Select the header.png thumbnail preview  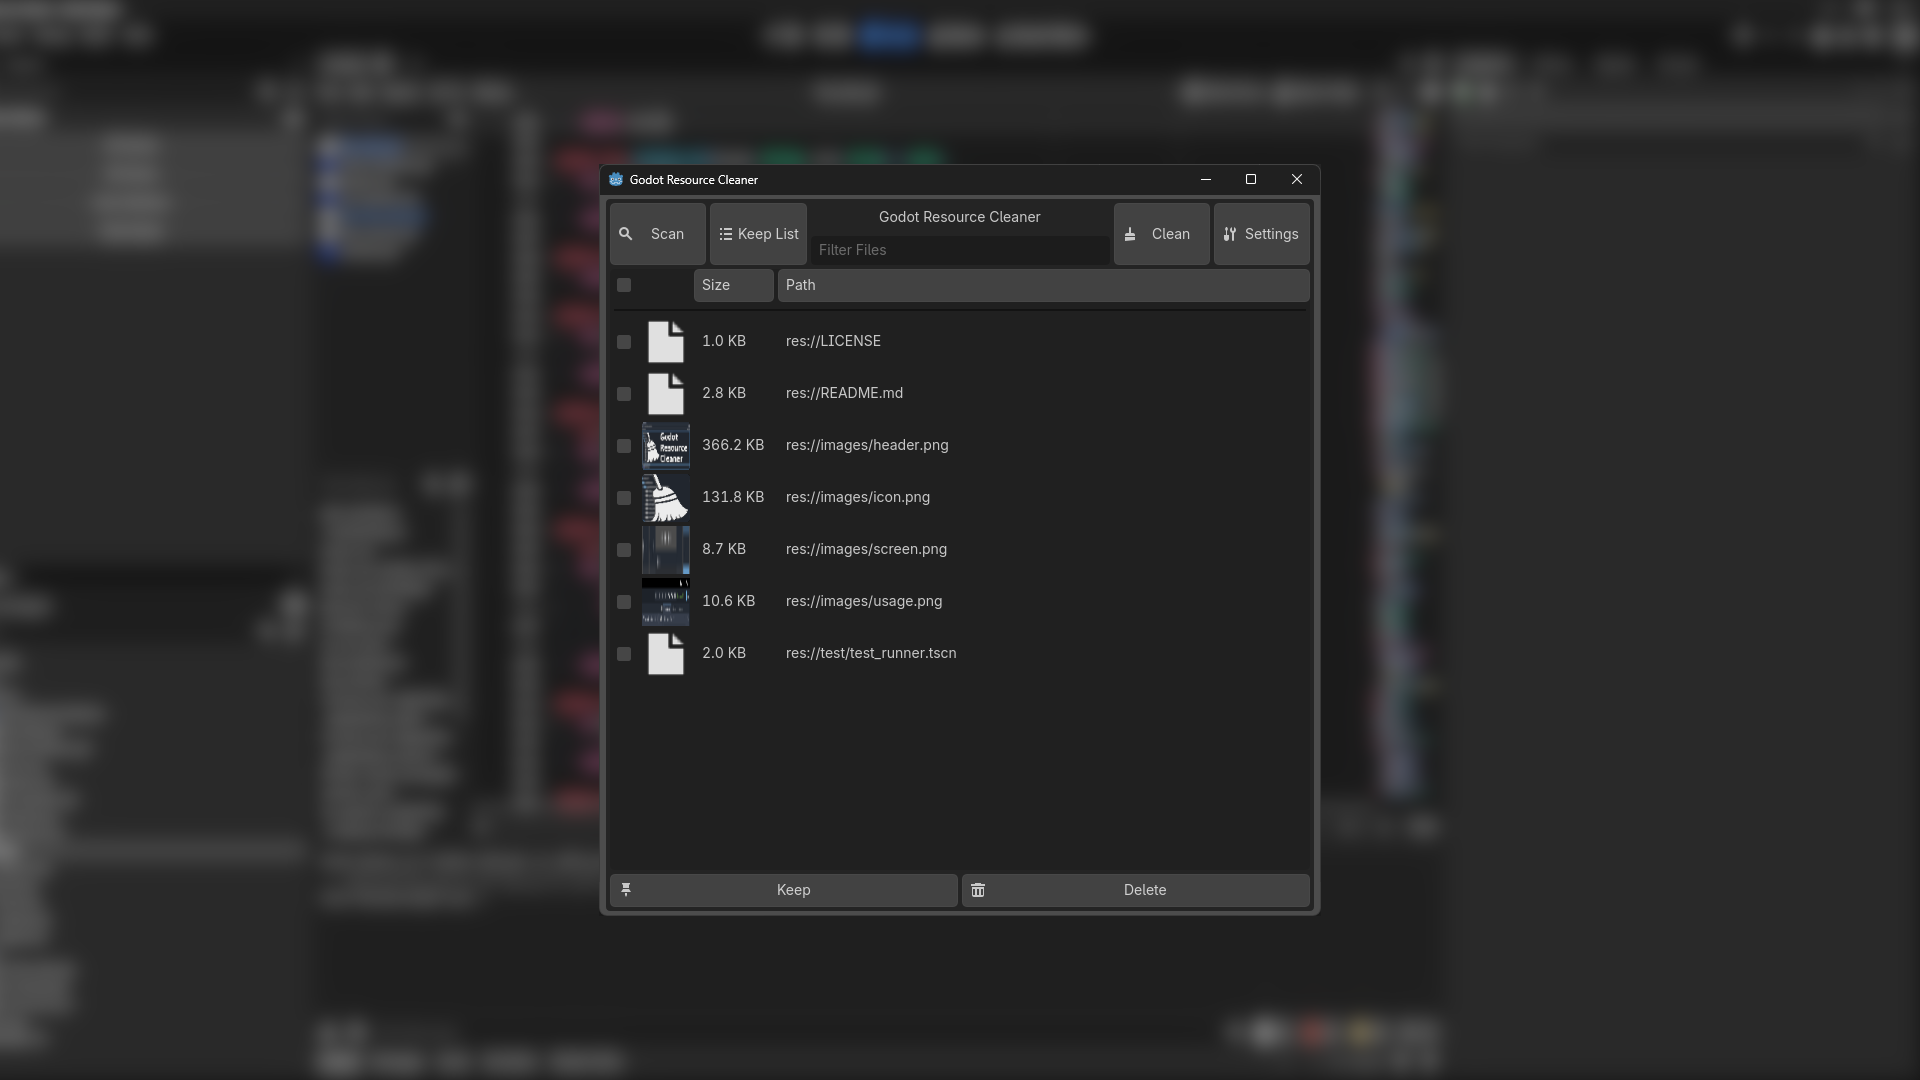click(666, 446)
